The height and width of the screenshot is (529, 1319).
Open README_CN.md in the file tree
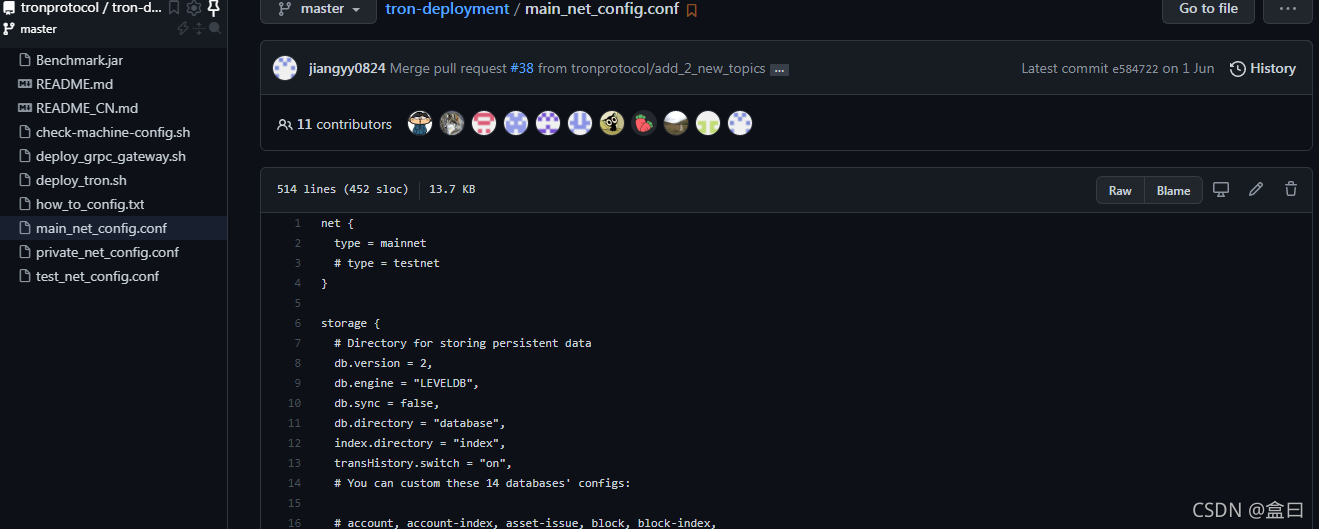tap(87, 108)
